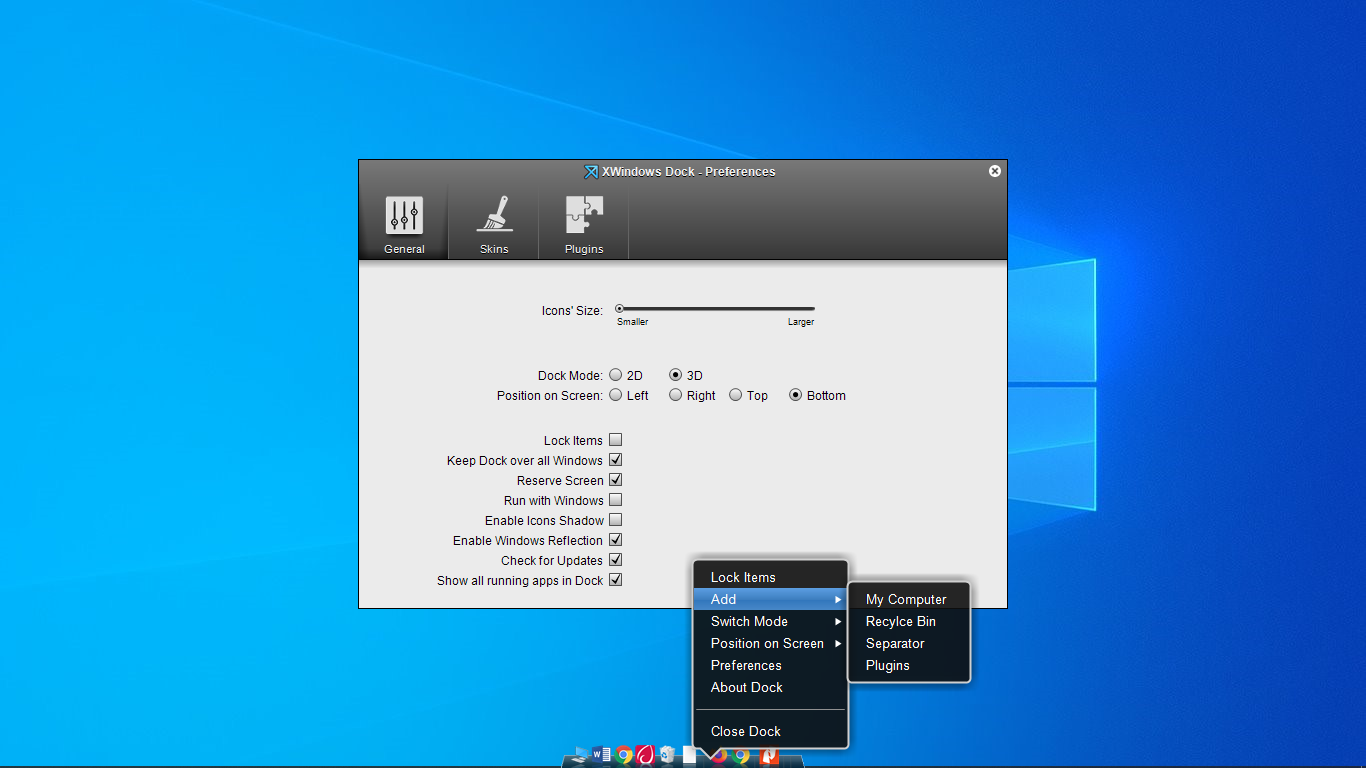Screen dimensions: 1366x768
Task: Enable the Lock Items checkbox
Action: tap(615, 440)
